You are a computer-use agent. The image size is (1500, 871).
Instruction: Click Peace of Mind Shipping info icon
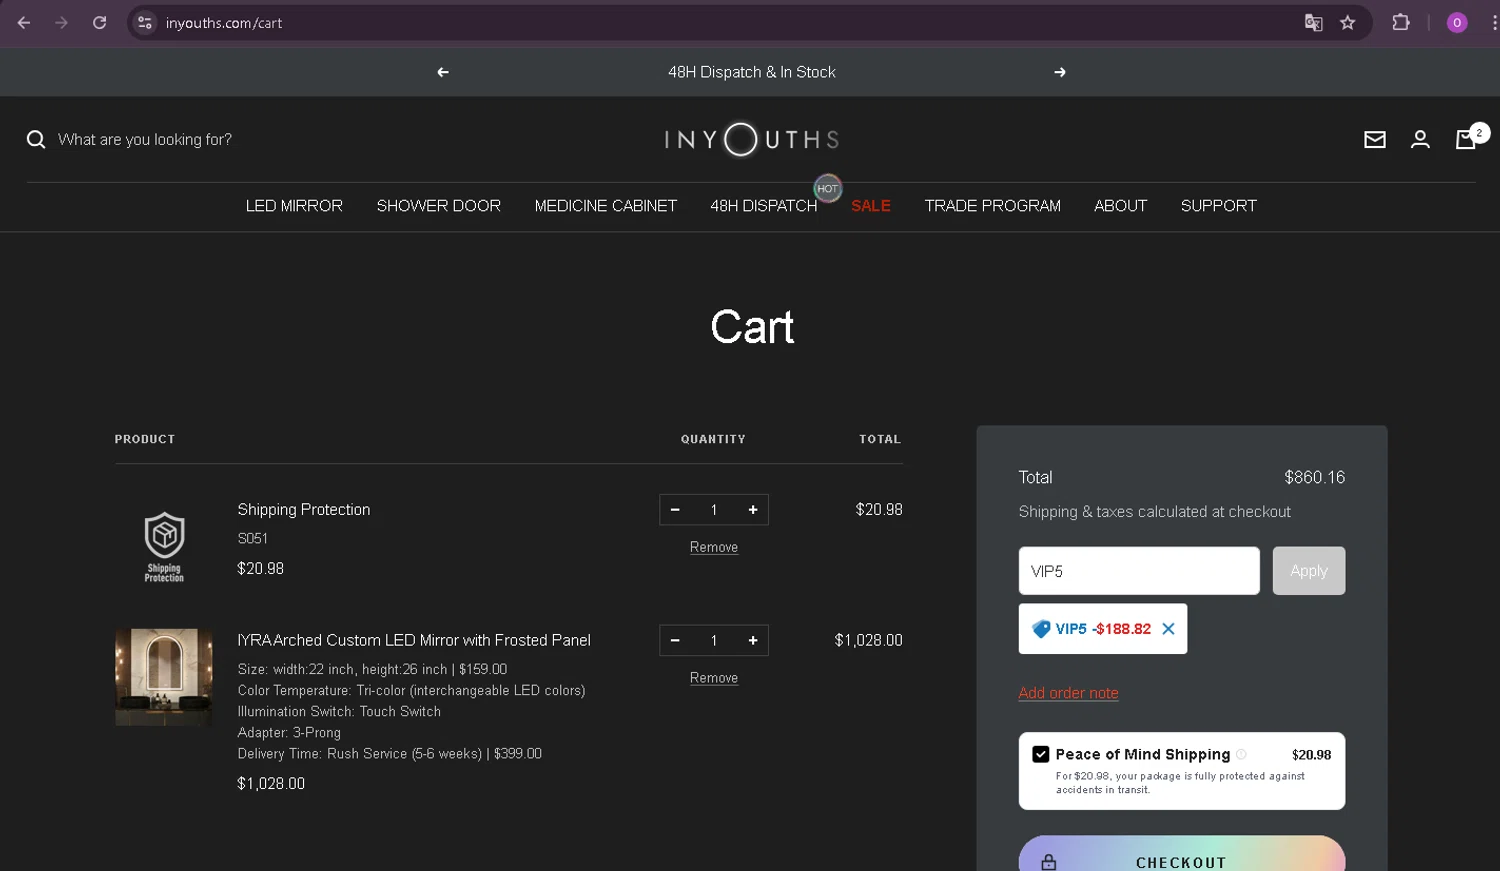pyautogui.click(x=1241, y=755)
